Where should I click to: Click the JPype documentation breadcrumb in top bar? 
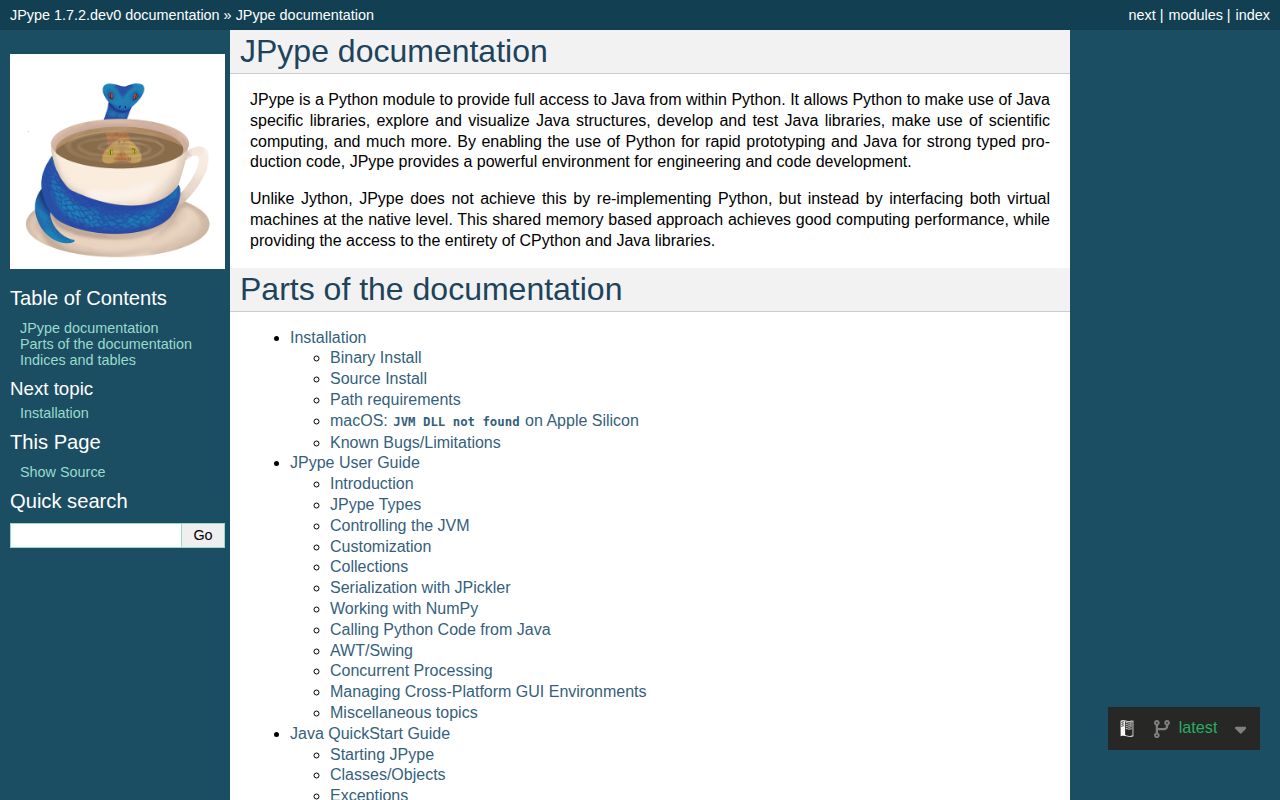(305, 15)
